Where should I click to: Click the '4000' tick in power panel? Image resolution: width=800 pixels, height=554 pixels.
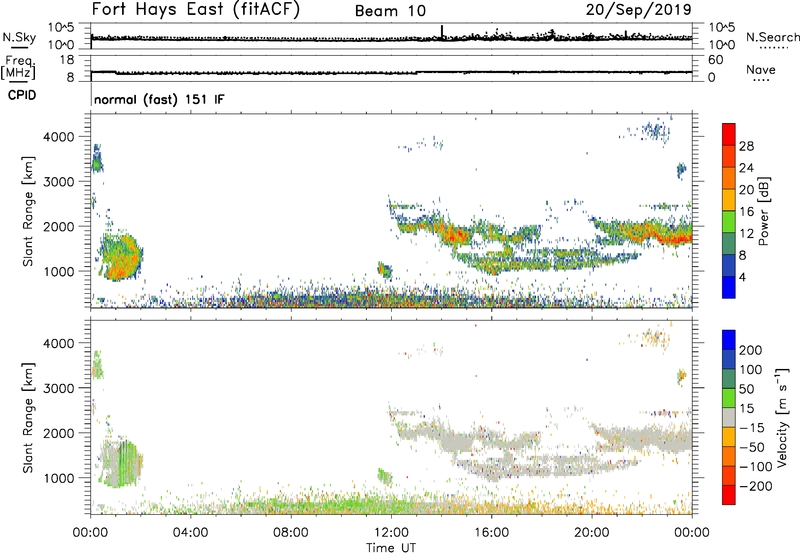point(59,137)
